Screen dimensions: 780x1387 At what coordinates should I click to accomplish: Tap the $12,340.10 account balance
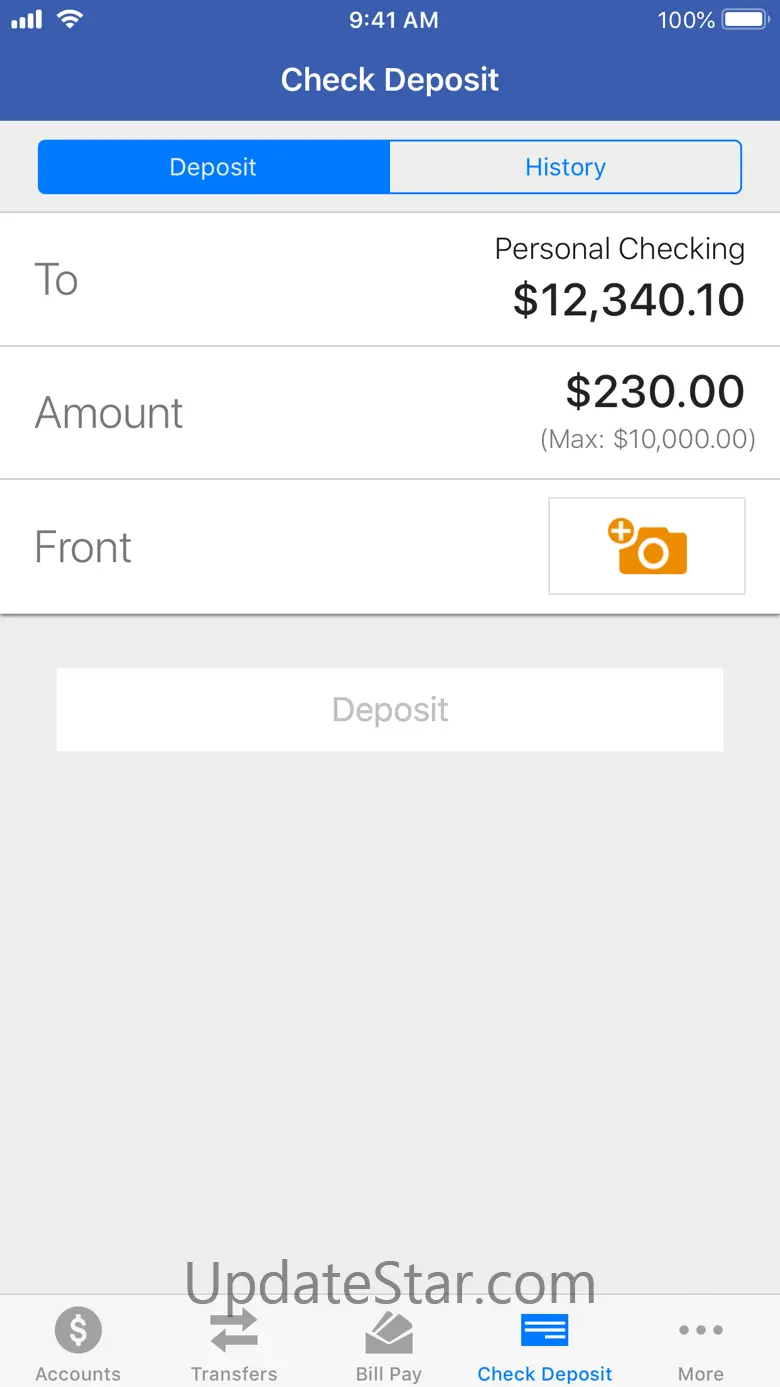pyautogui.click(x=628, y=300)
